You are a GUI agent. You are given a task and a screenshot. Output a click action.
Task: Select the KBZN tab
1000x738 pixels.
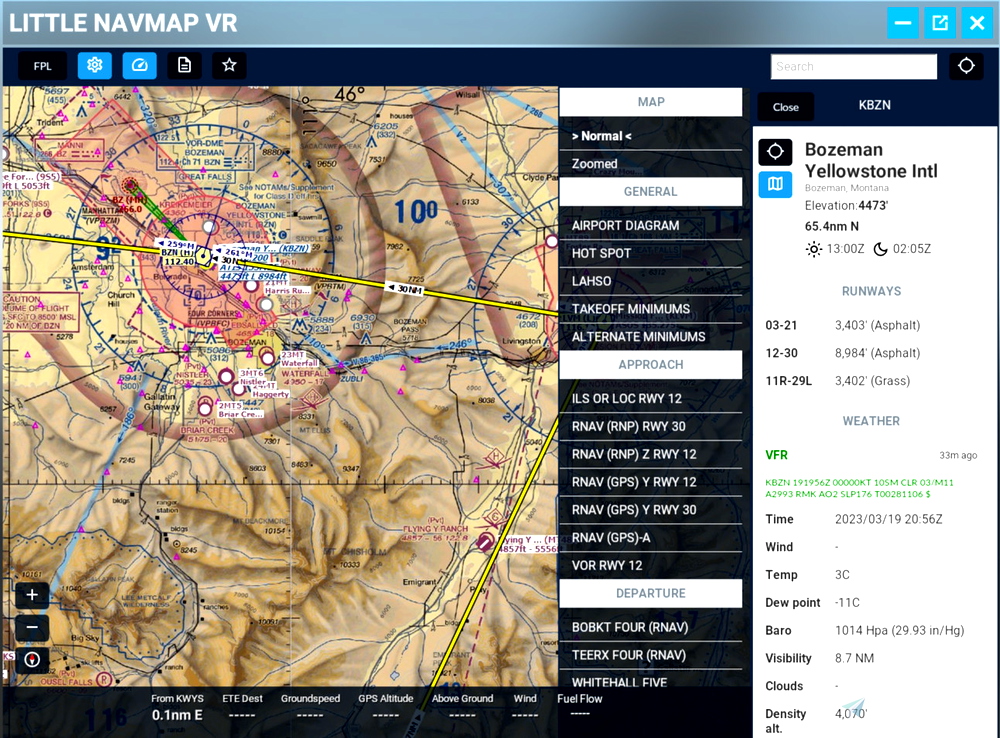(874, 106)
